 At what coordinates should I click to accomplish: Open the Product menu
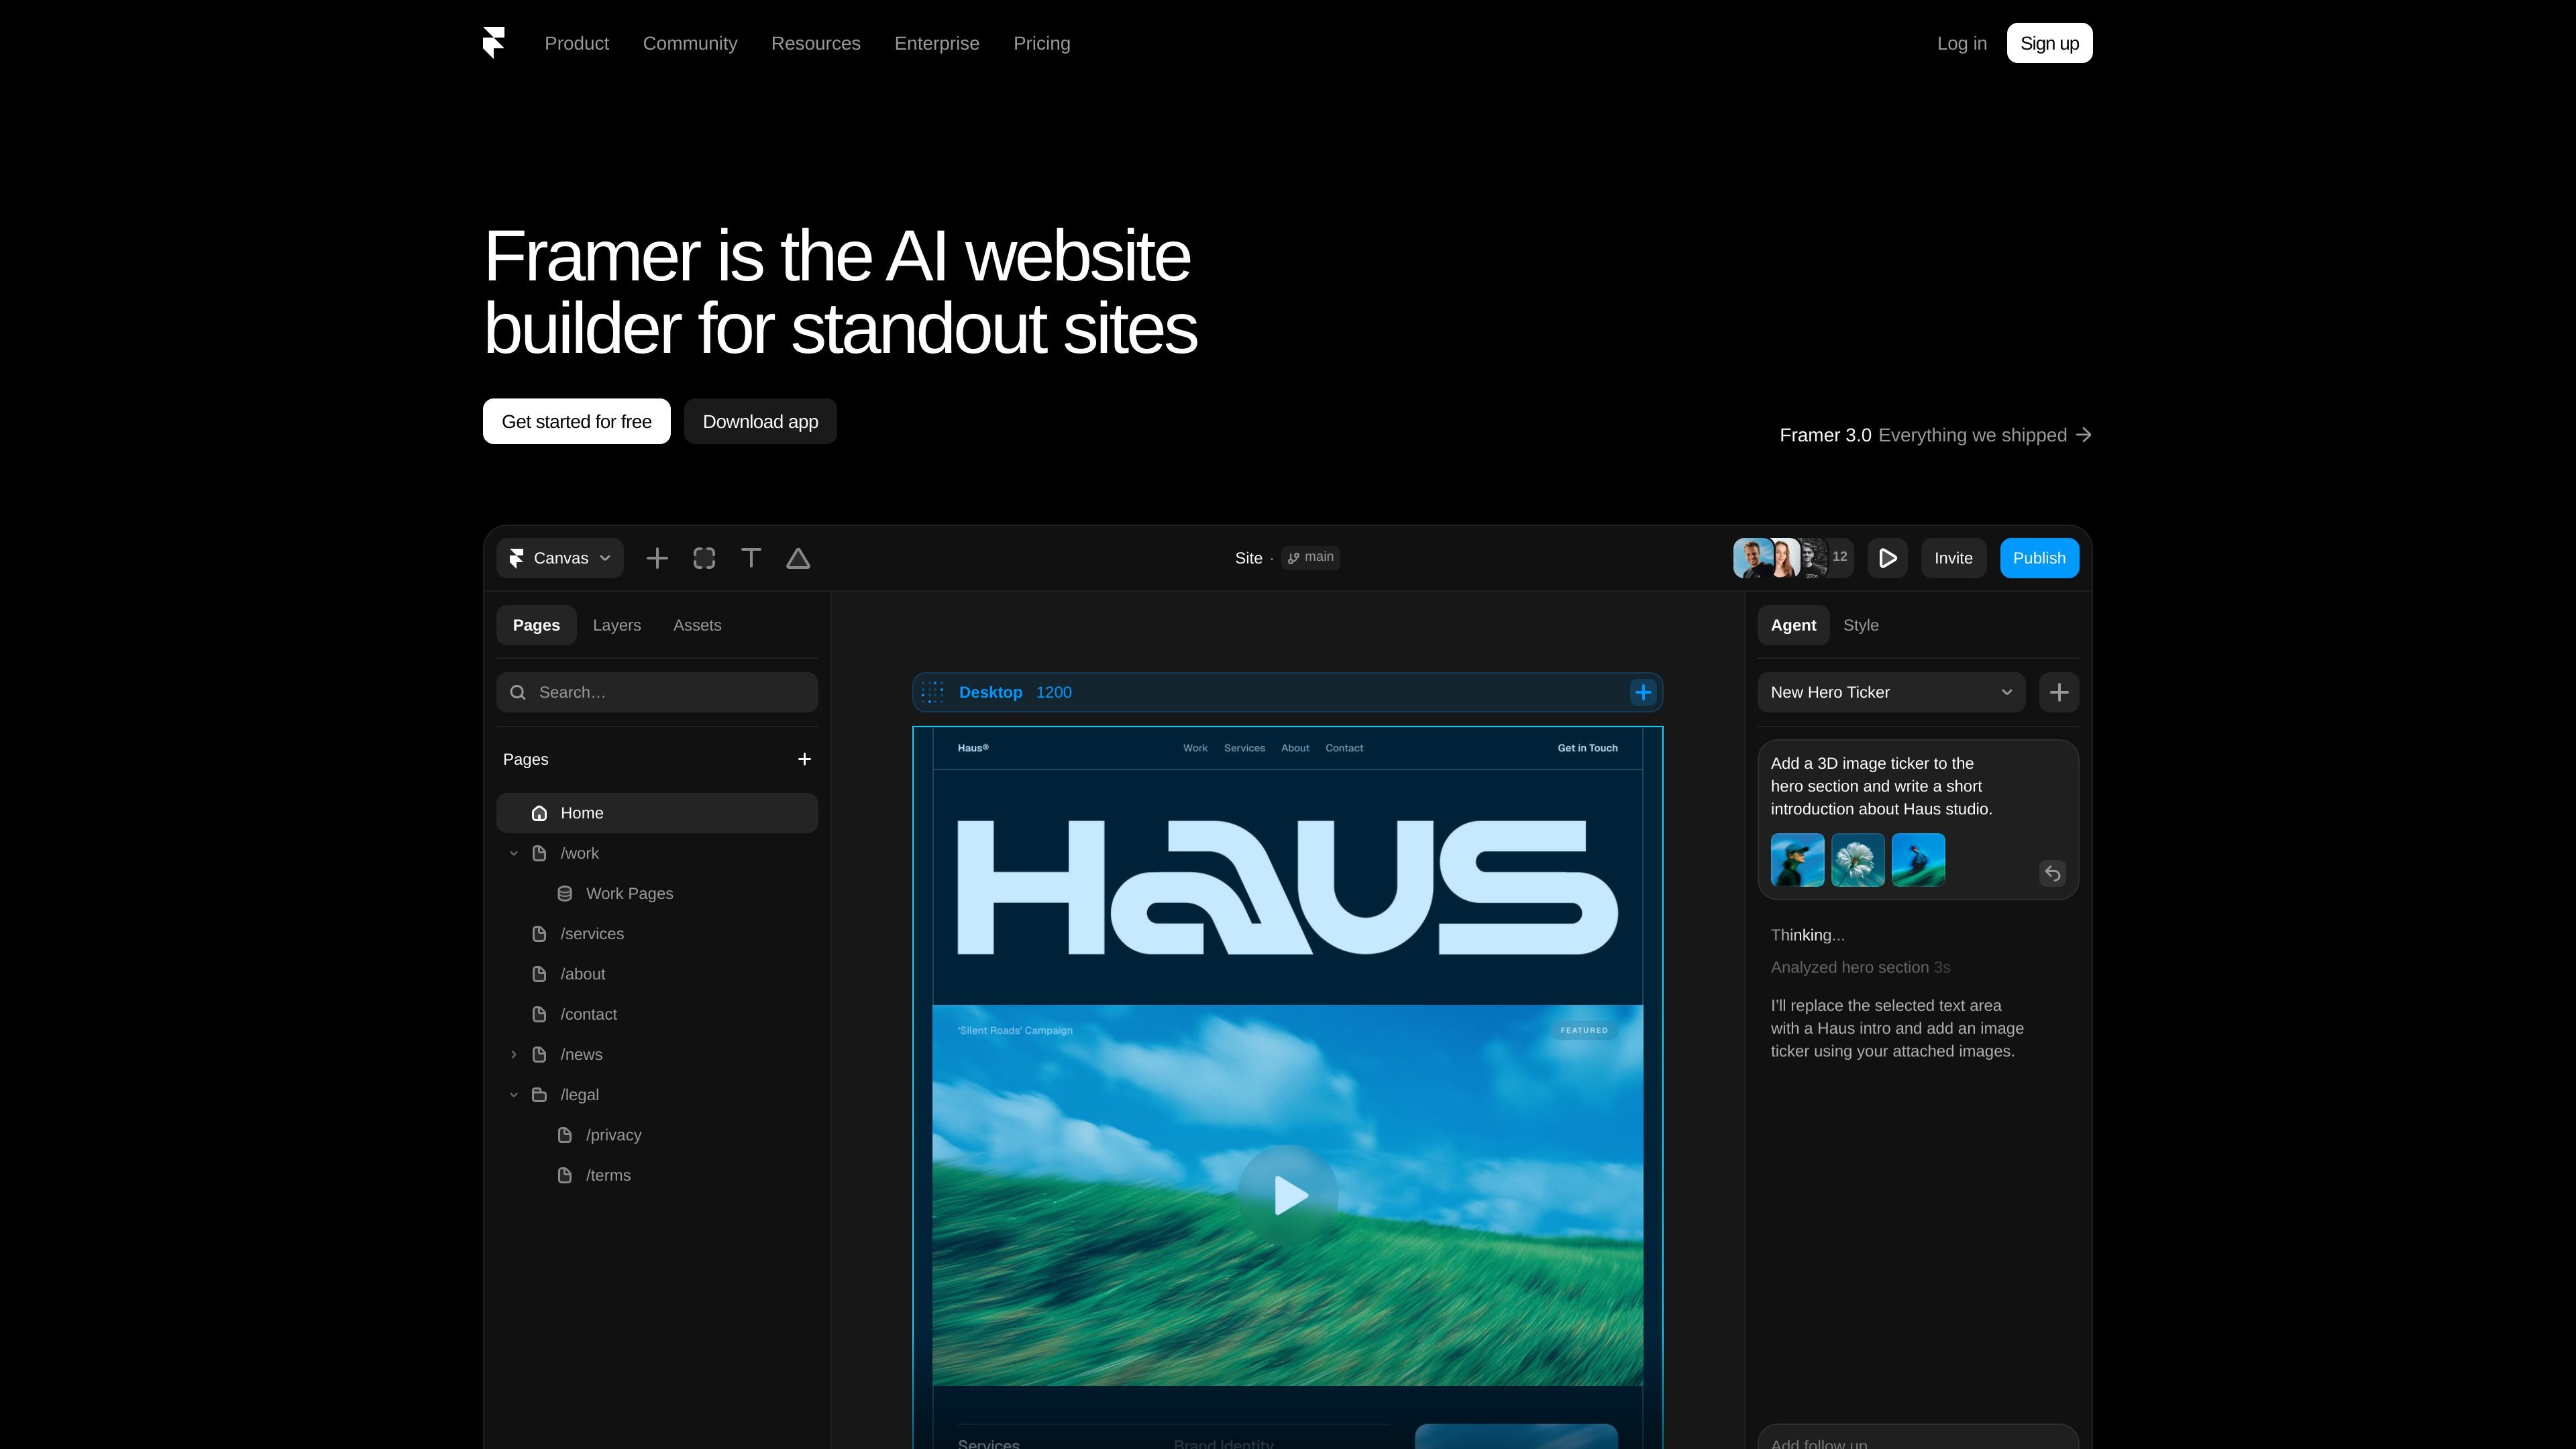pos(577,43)
